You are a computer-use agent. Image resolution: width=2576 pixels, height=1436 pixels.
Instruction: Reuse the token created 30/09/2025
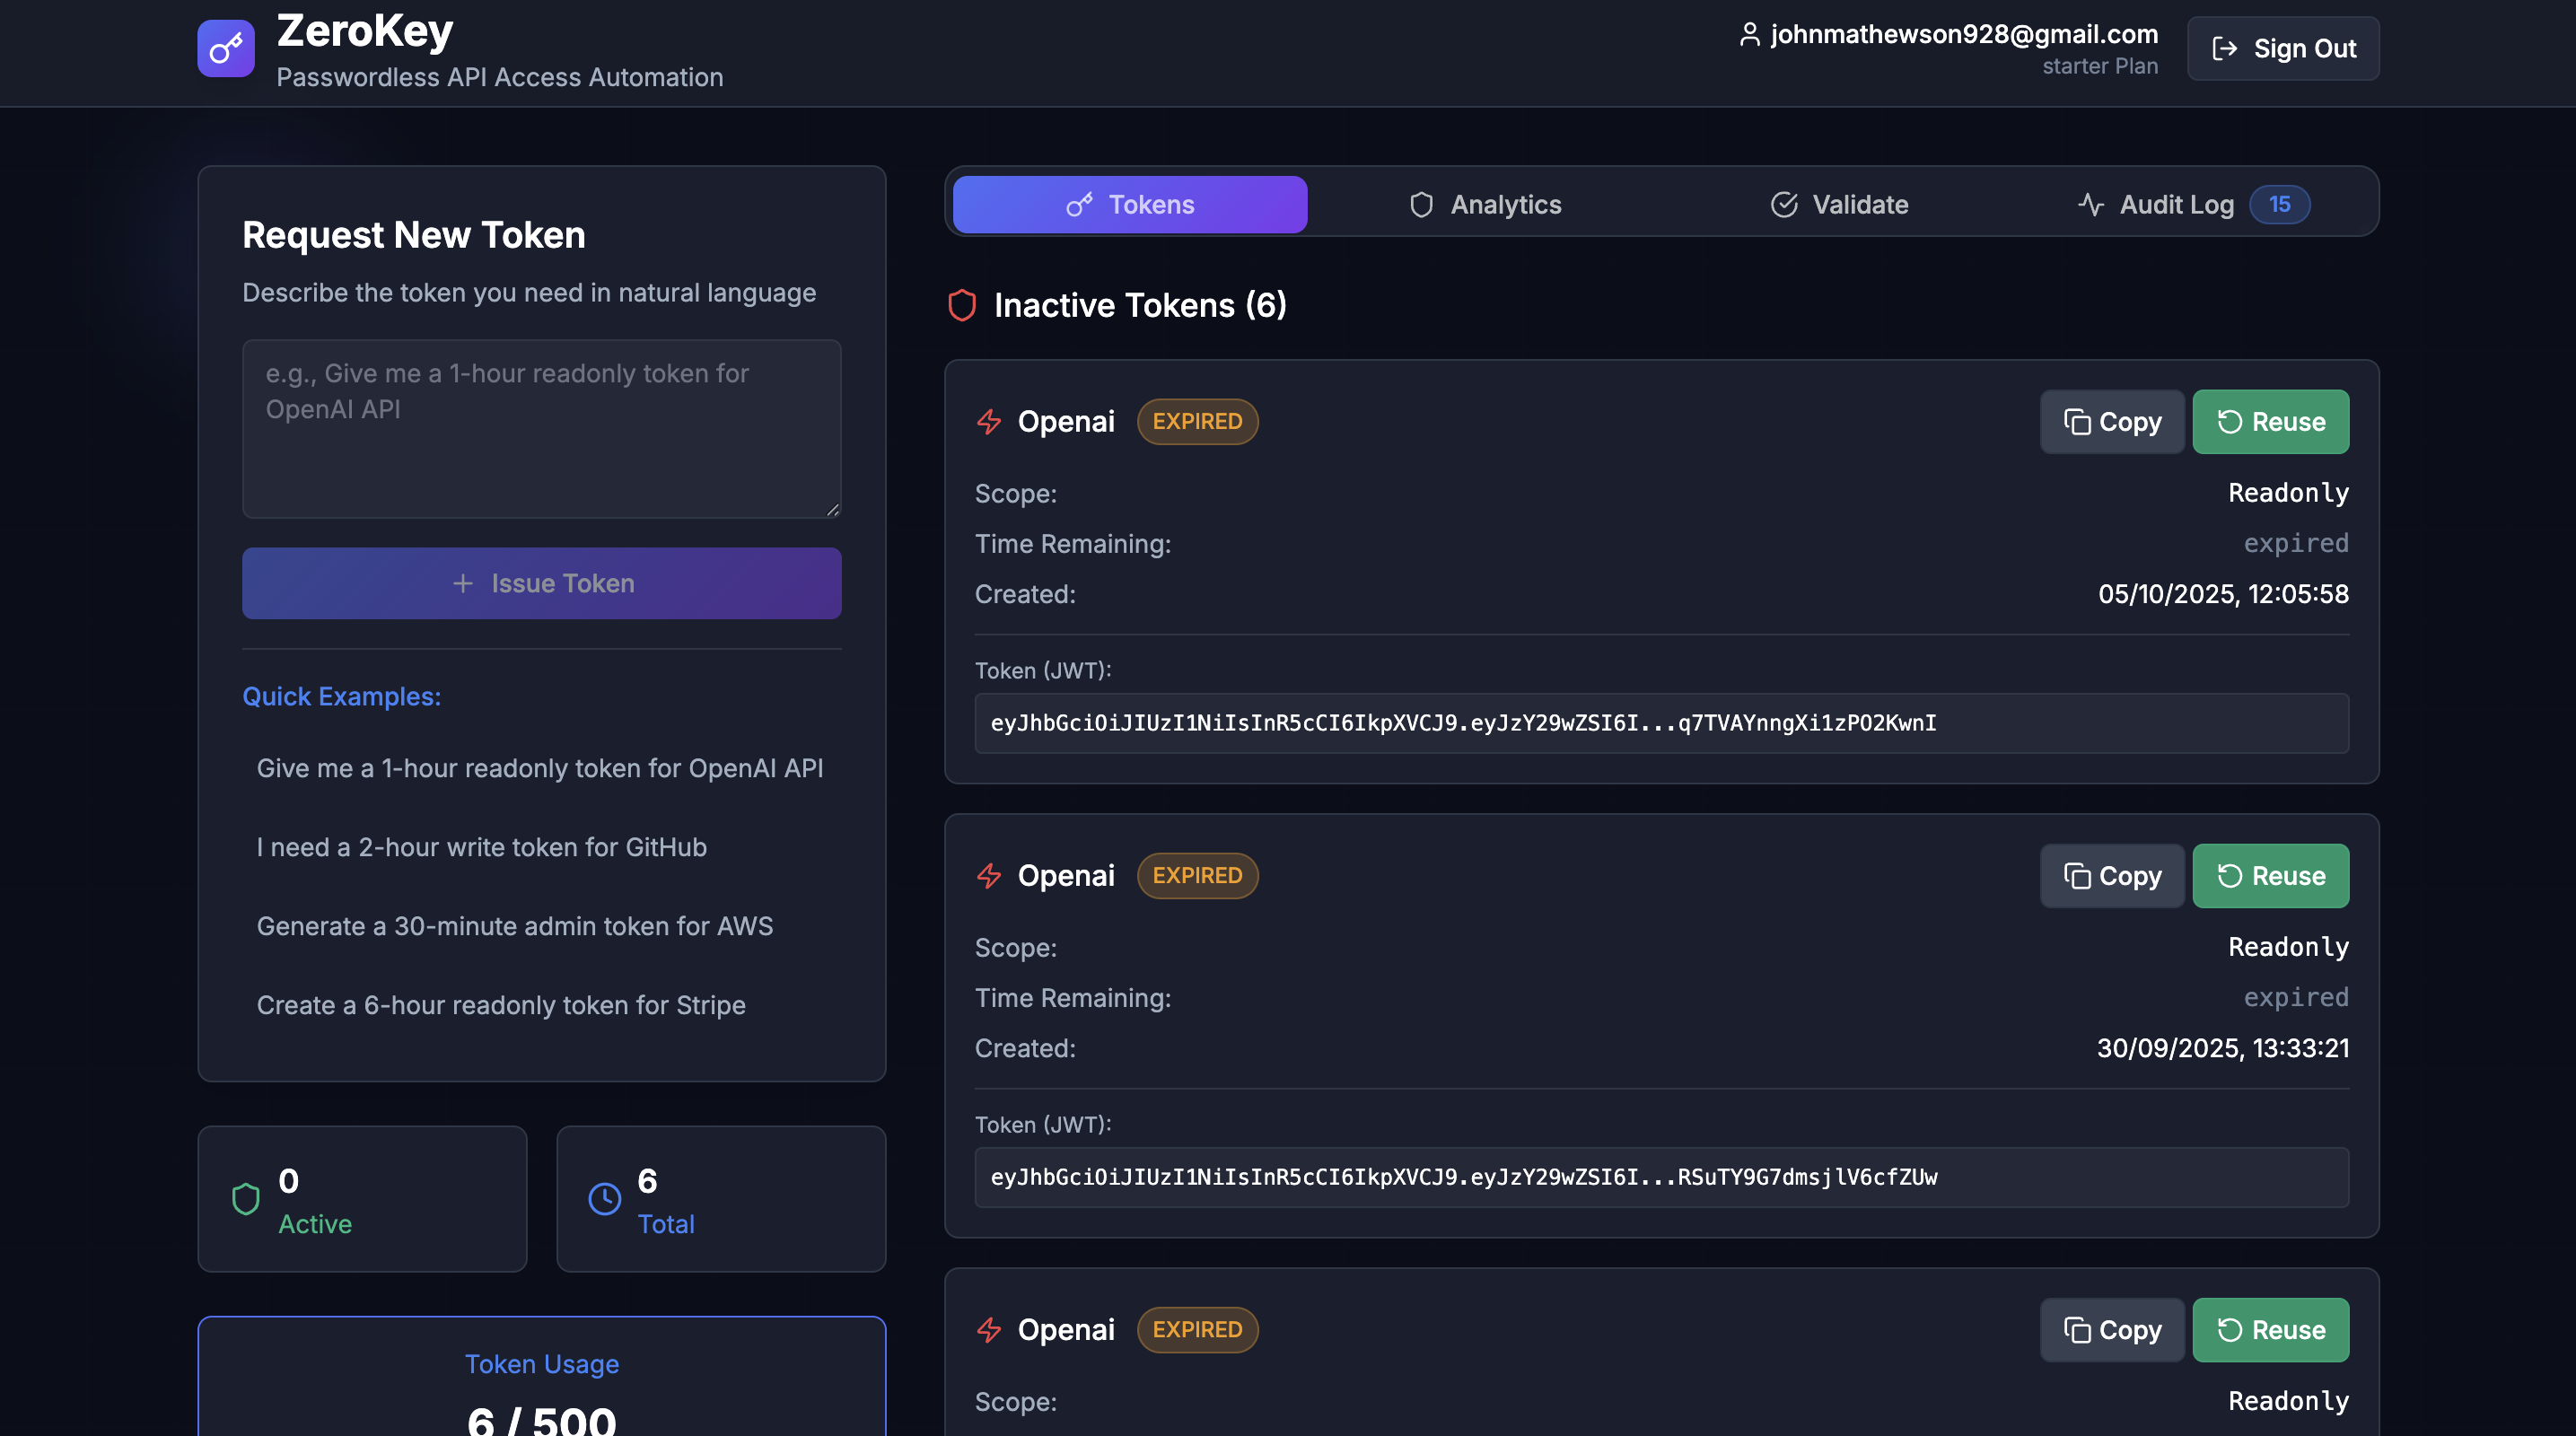[x=2269, y=875]
